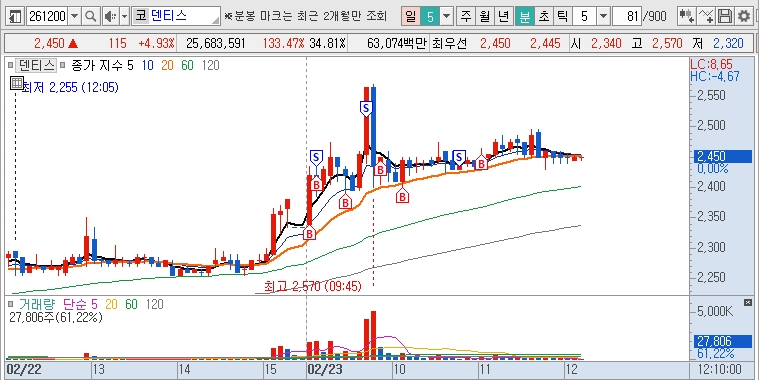
Task: Click the candle count field showing 81
Action: 627,17
